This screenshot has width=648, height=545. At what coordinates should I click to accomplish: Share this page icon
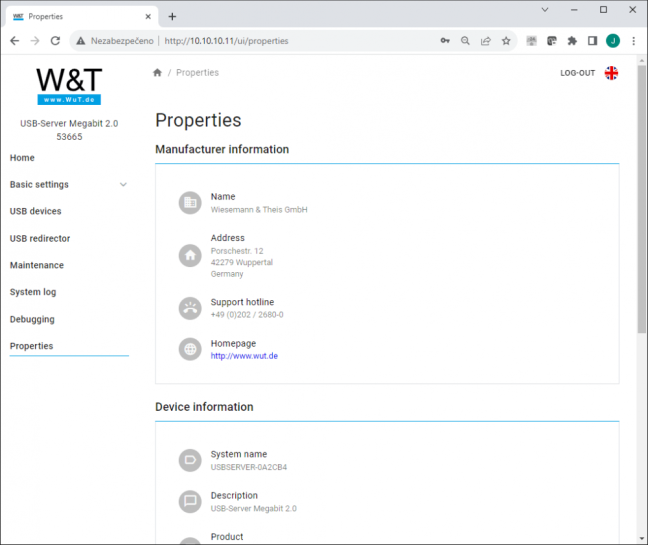point(486,40)
